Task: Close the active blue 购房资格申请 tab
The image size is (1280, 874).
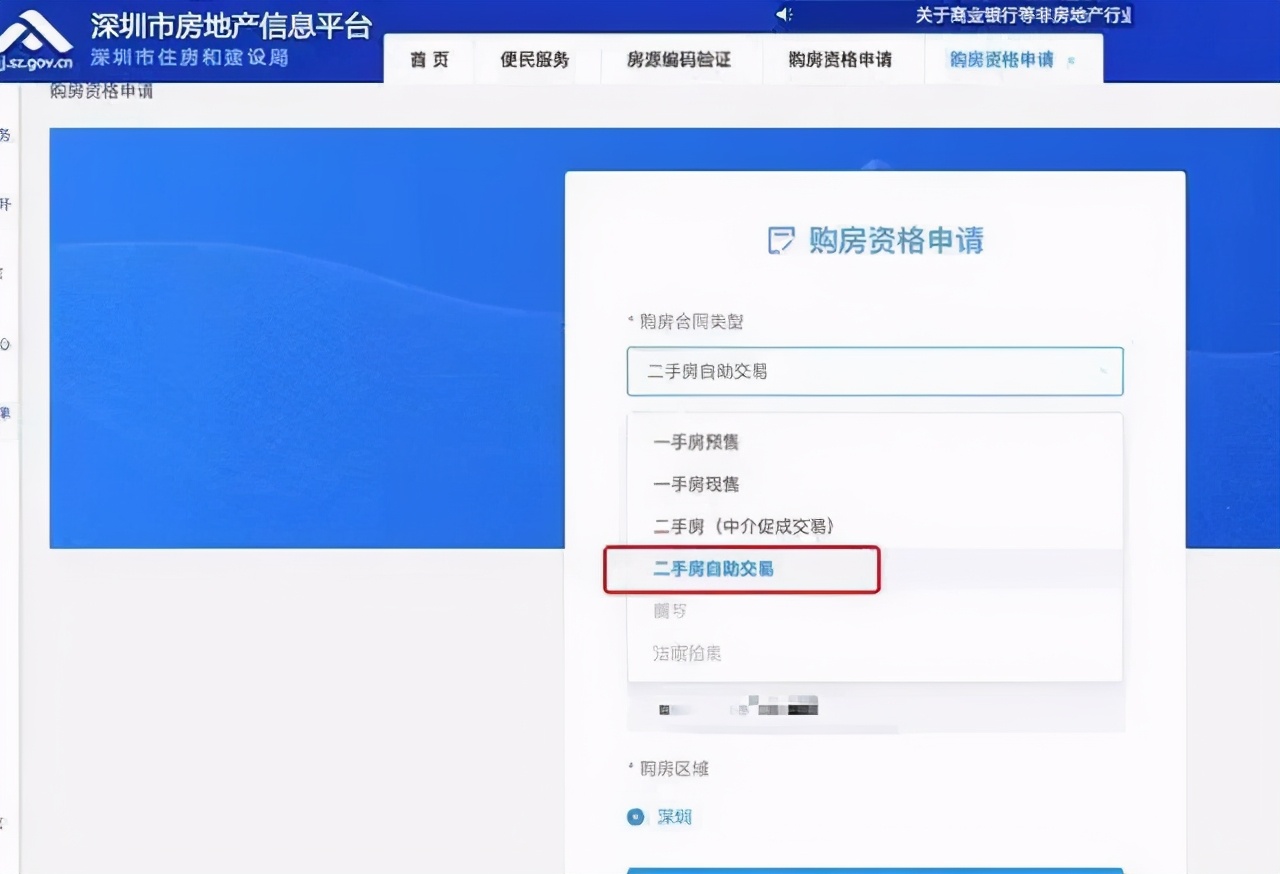Action: 1072,61
